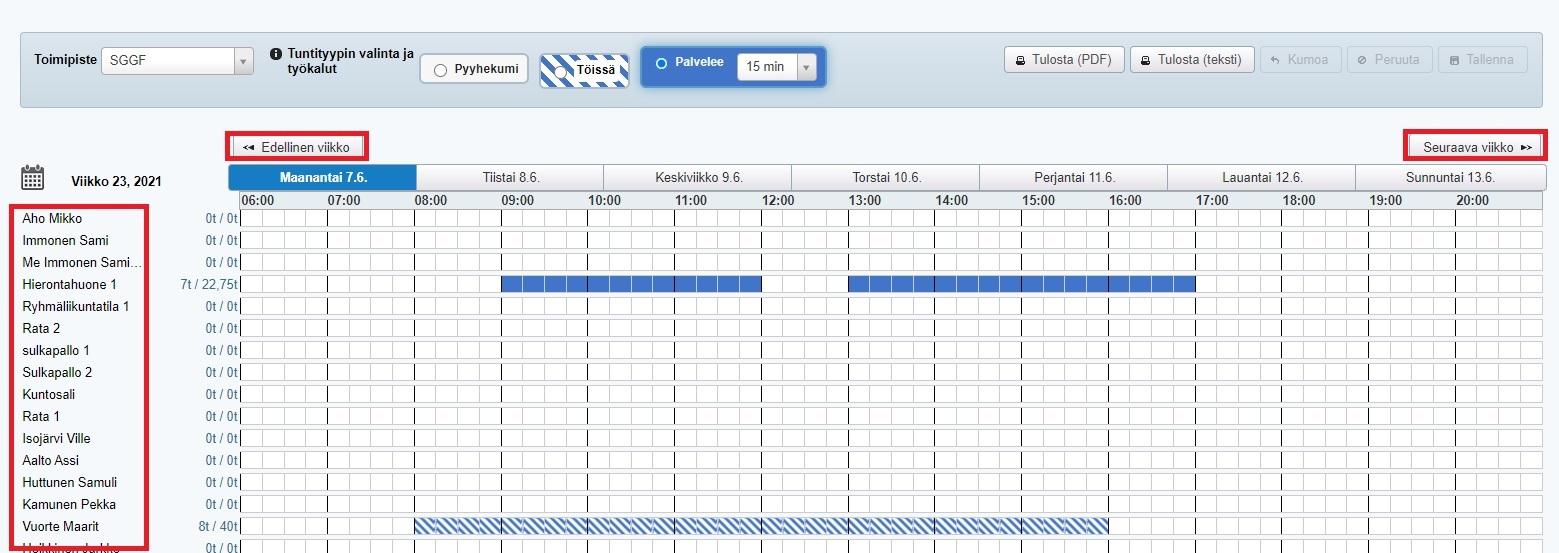Select the striped Töissä radio option

560,71
